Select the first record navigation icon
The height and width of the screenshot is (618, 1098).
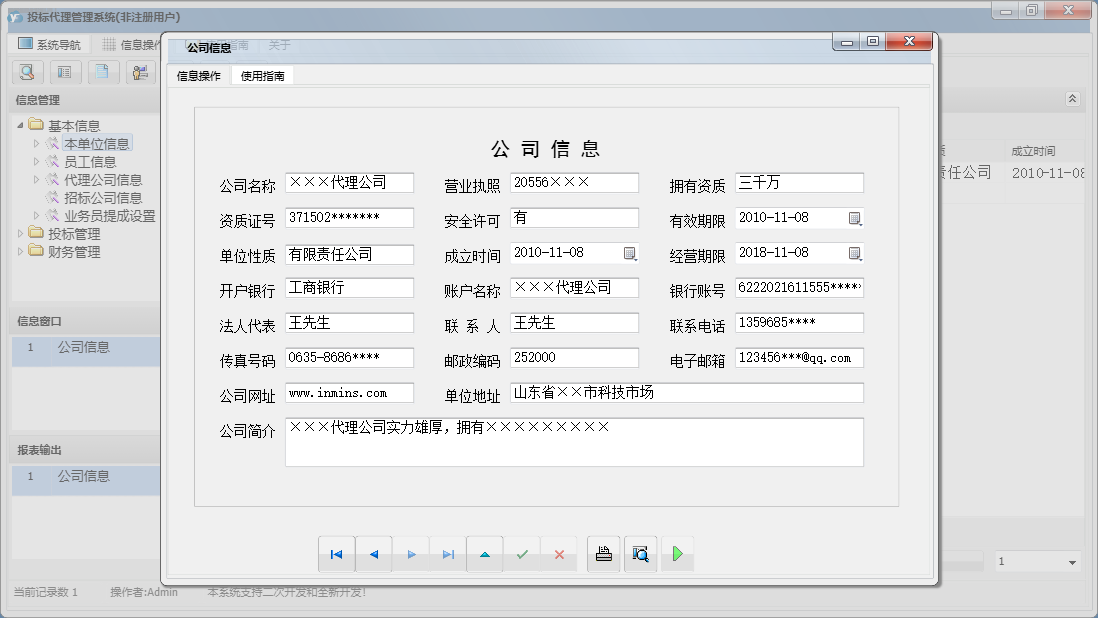337,554
